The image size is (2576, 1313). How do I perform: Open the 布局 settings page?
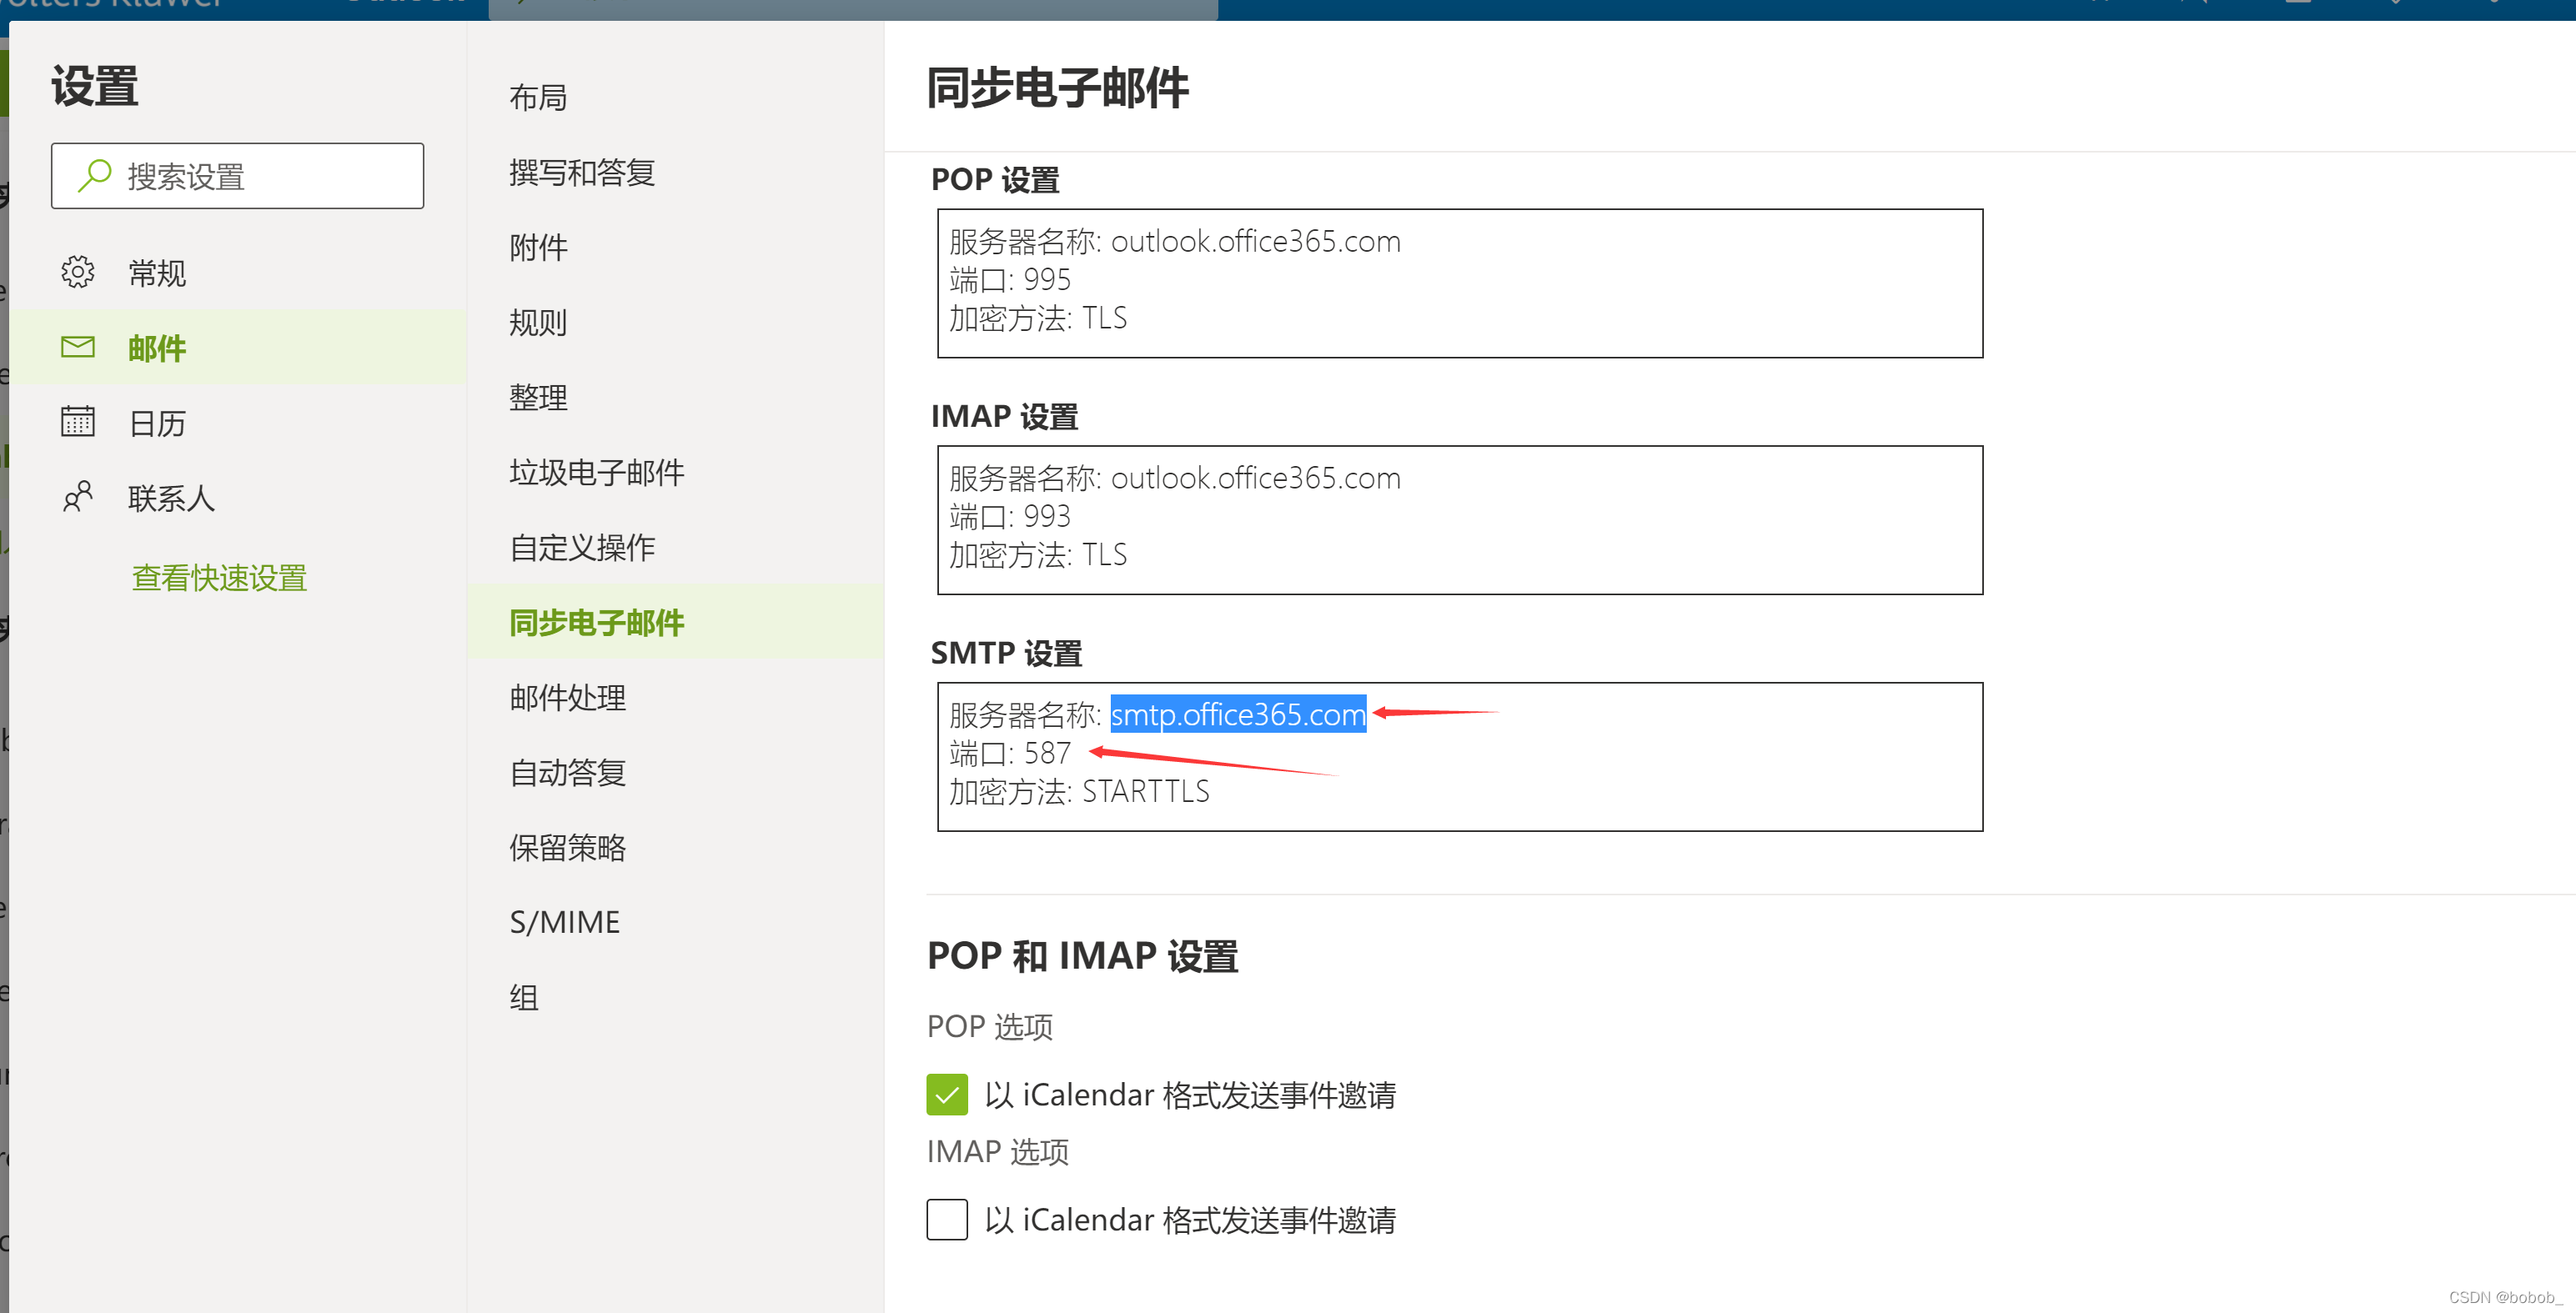pos(538,97)
